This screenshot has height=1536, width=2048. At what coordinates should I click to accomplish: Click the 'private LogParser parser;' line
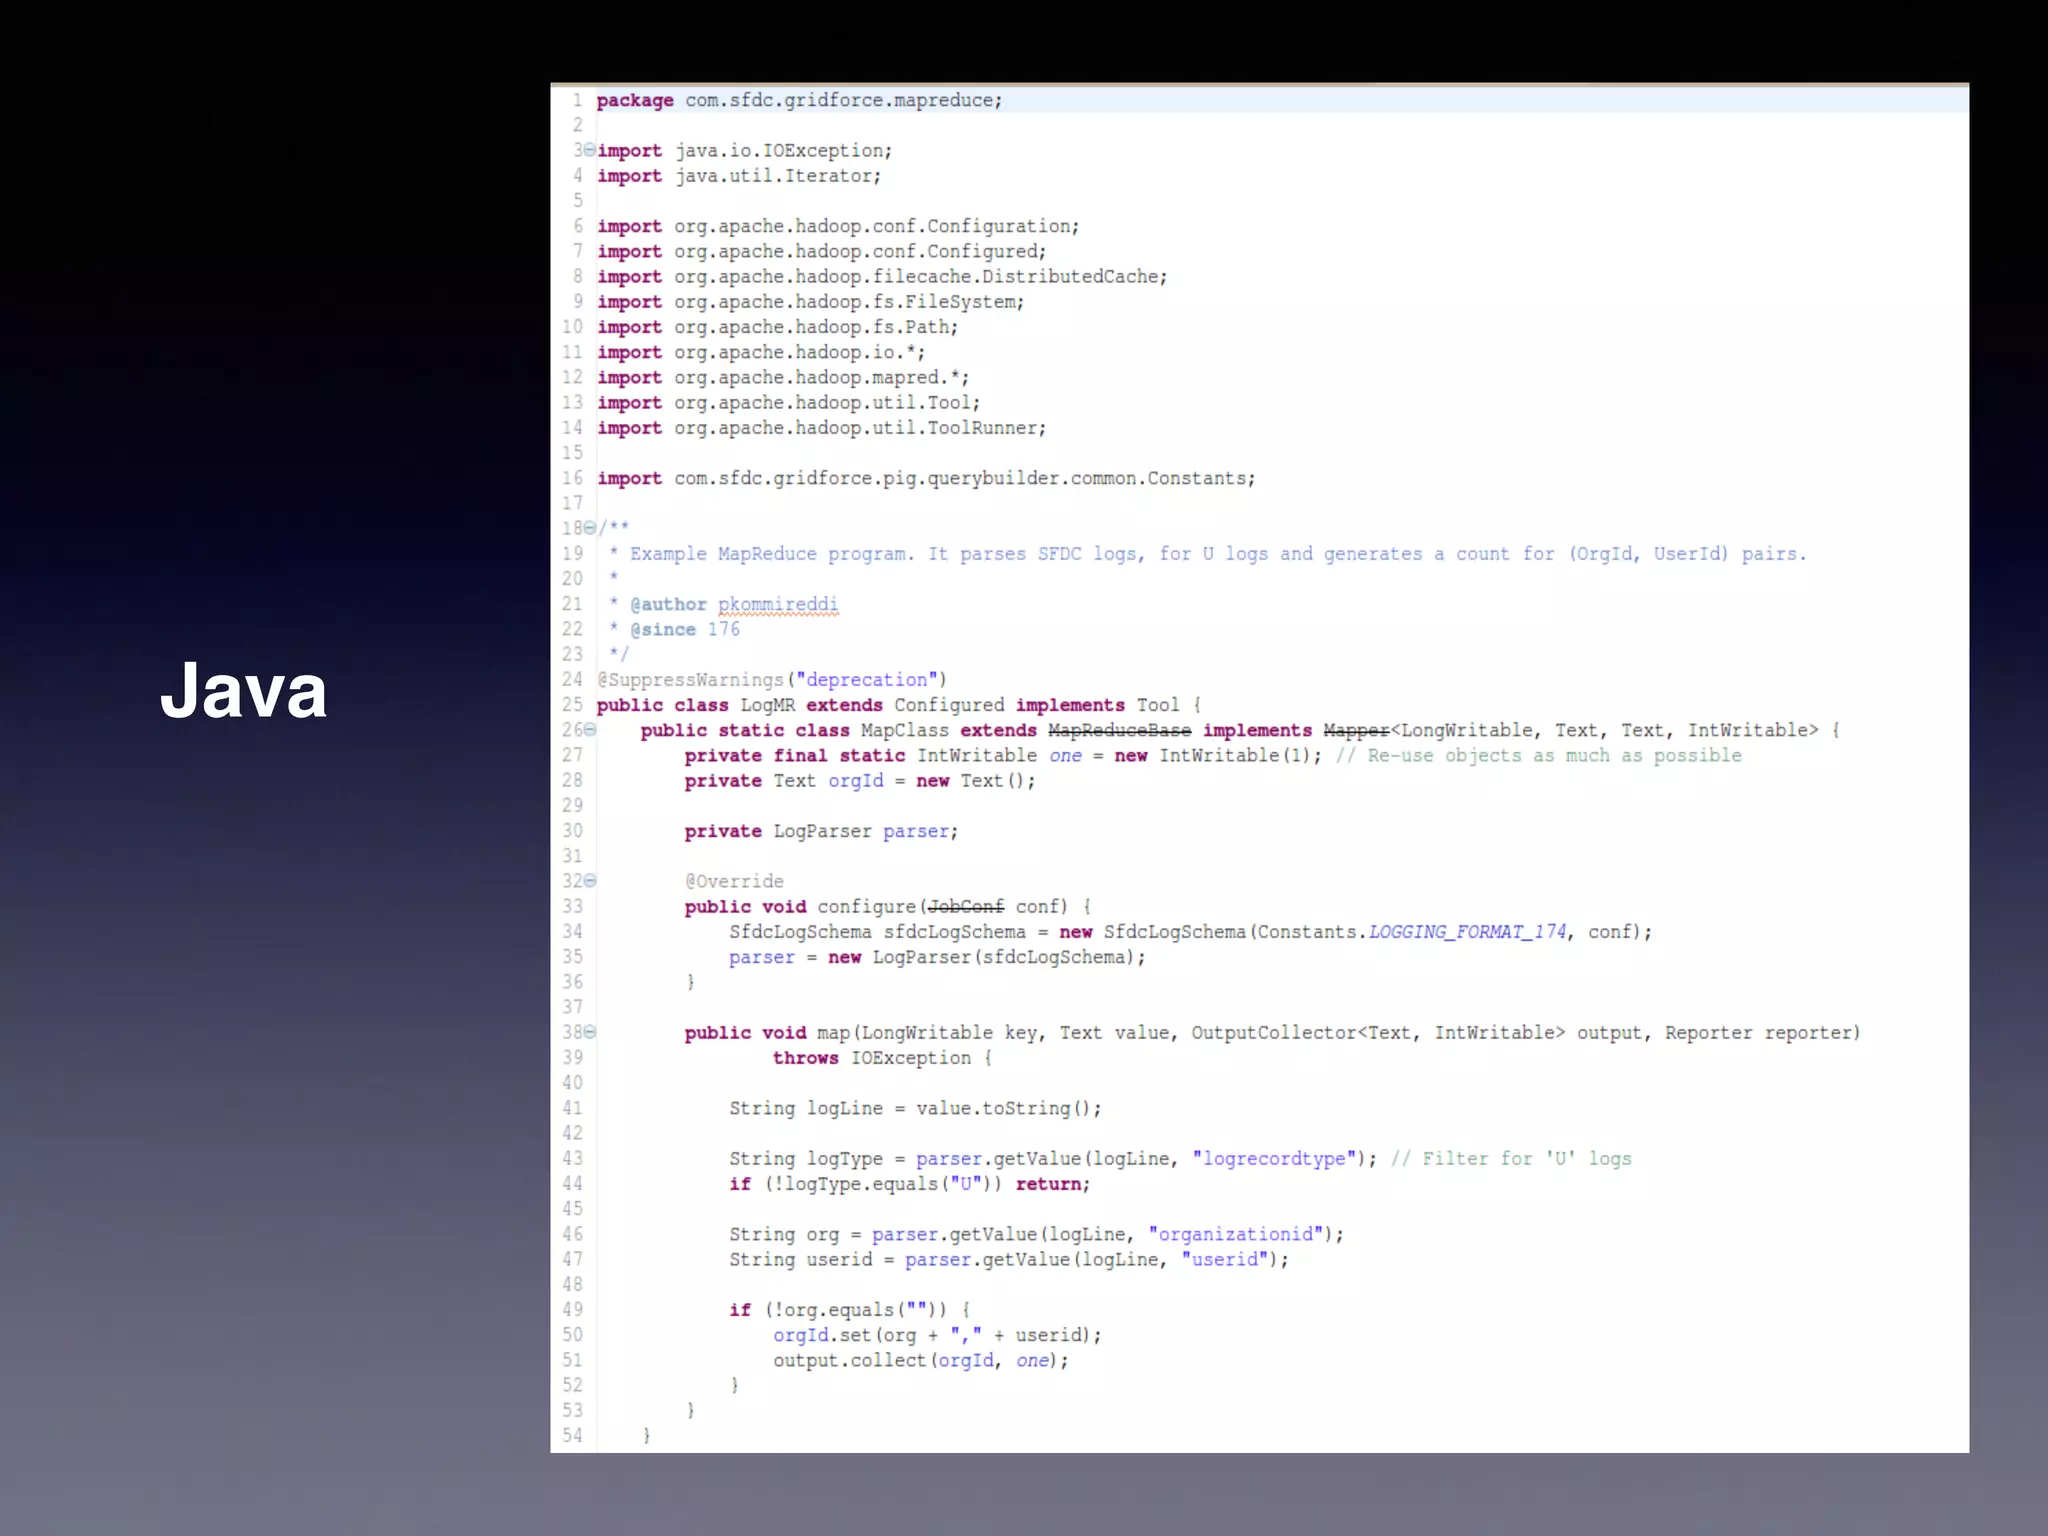click(821, 831)
